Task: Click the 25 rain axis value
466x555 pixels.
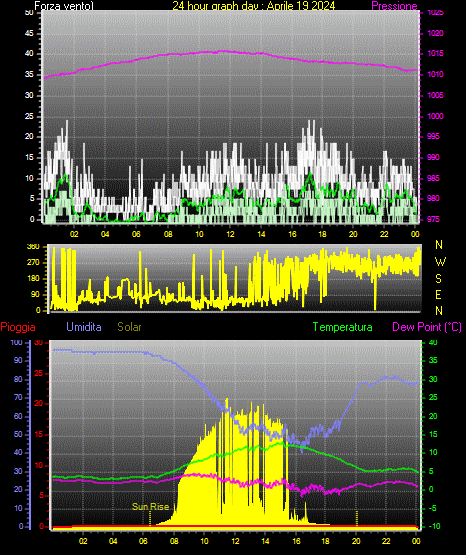Action: (38, 373)
